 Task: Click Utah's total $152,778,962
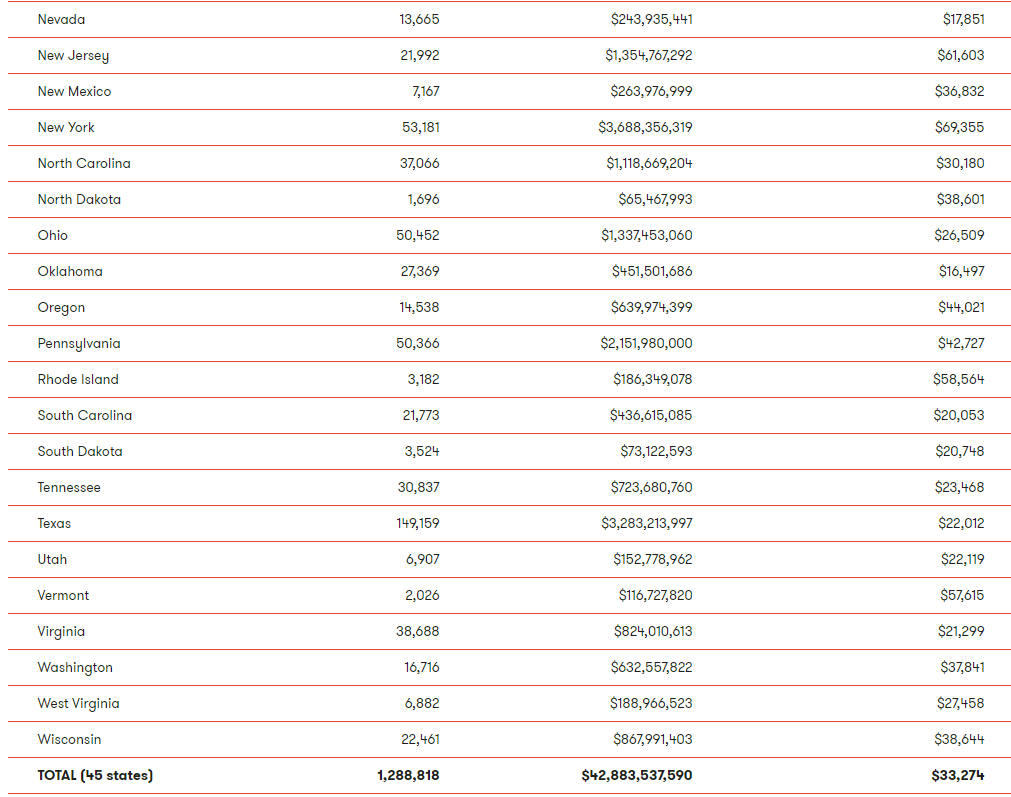(653, 560)
